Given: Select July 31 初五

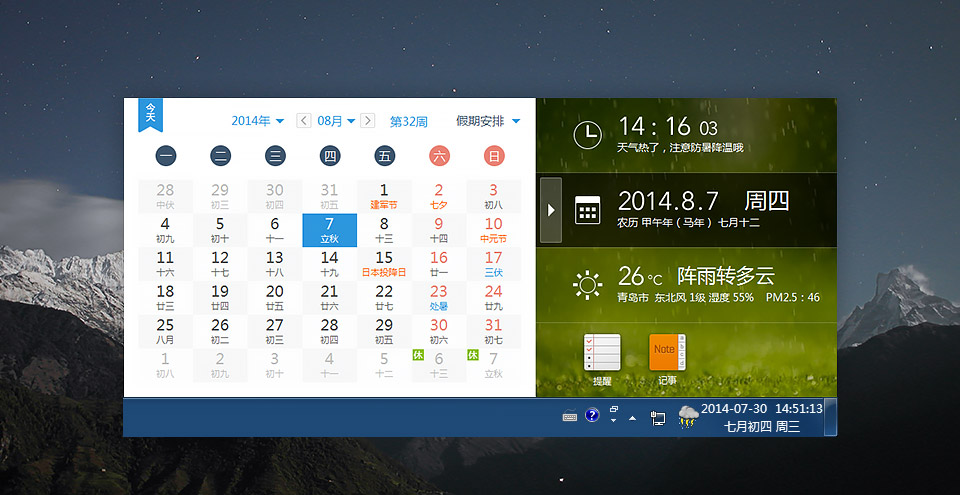Looking at the screenshot, I should tap(329, 196).
